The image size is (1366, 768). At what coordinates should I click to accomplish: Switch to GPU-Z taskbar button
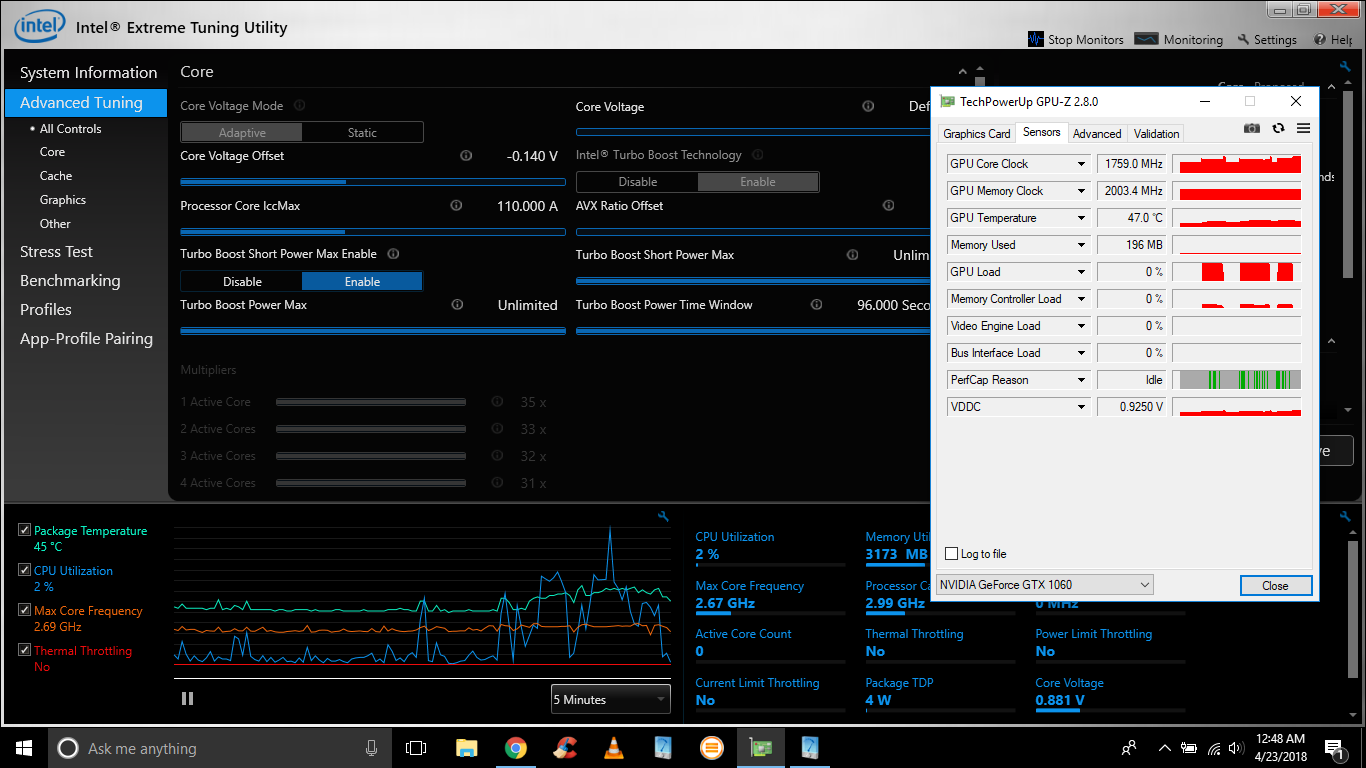pos(761,748)
